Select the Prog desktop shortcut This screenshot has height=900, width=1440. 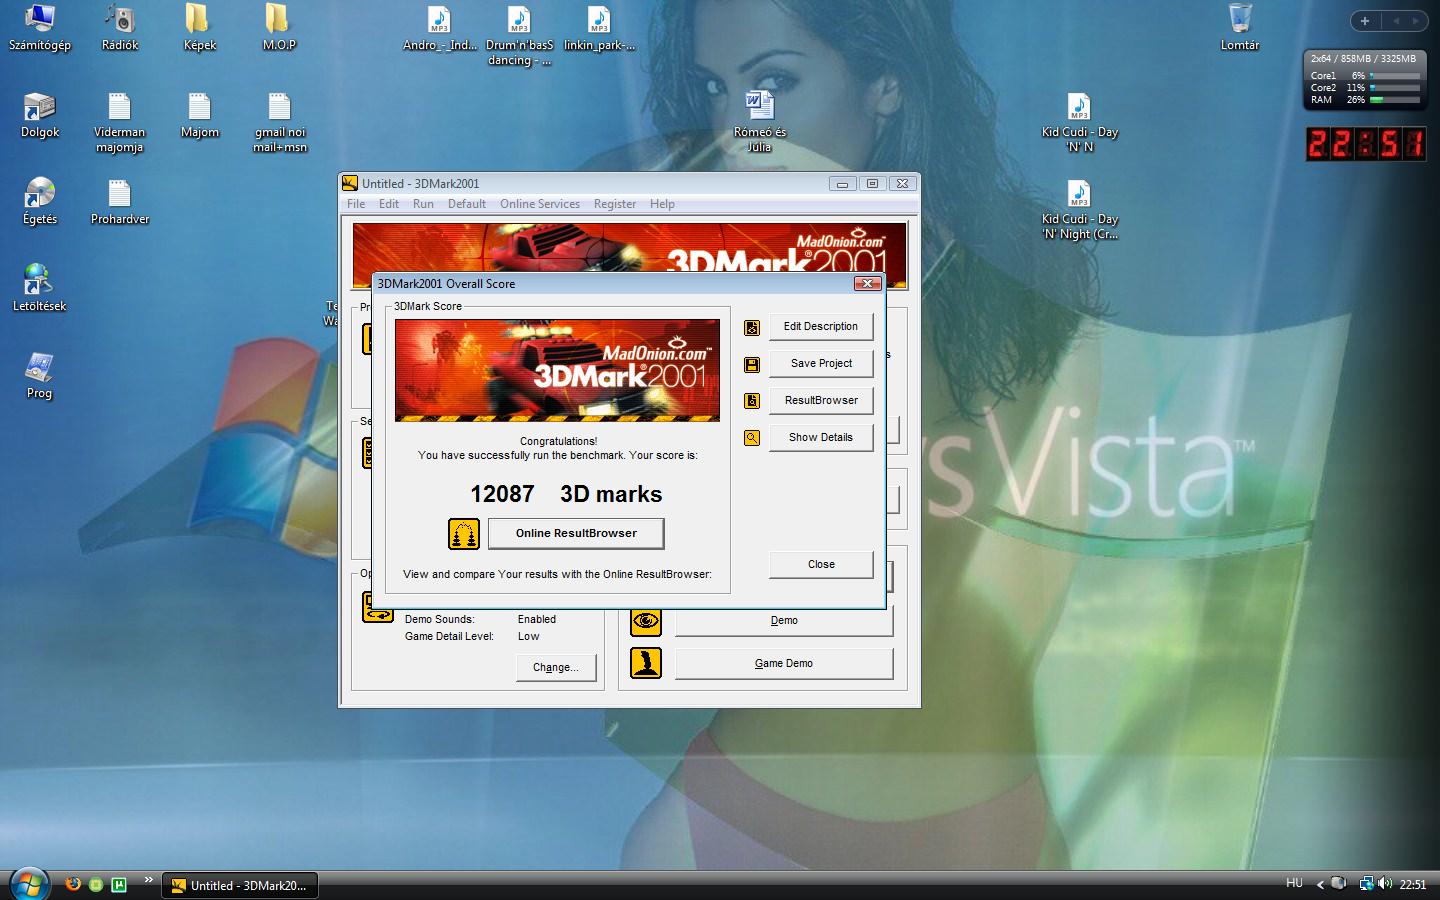pos(39,375)
